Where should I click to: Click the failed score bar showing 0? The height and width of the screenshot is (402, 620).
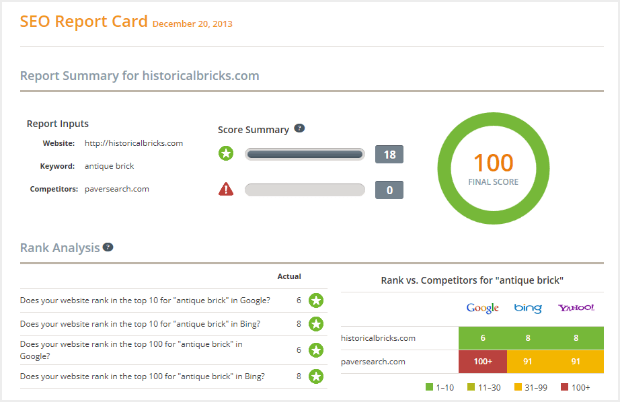point(305,189)
